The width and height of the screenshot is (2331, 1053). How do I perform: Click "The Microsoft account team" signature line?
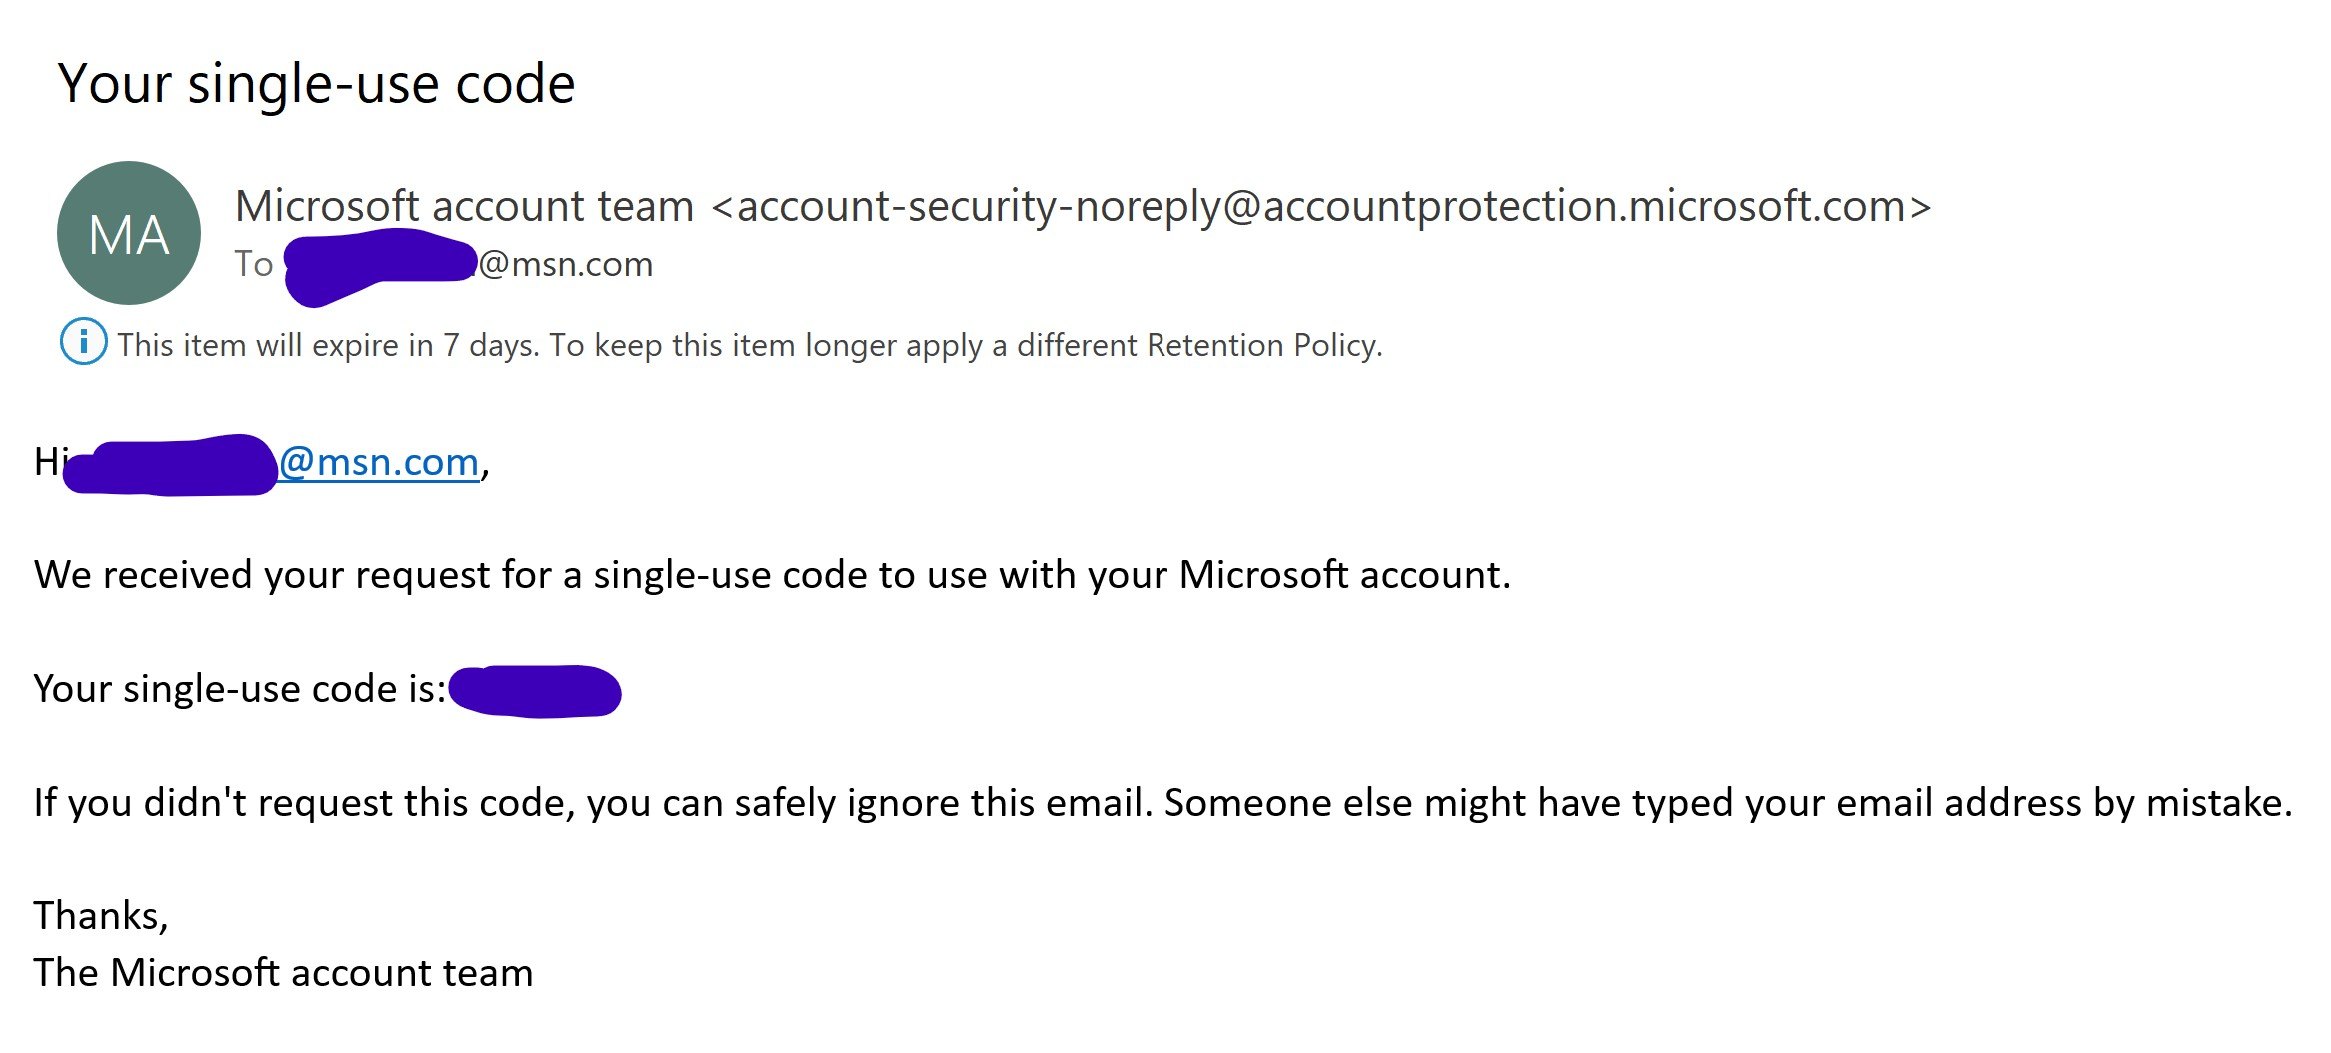283,973
